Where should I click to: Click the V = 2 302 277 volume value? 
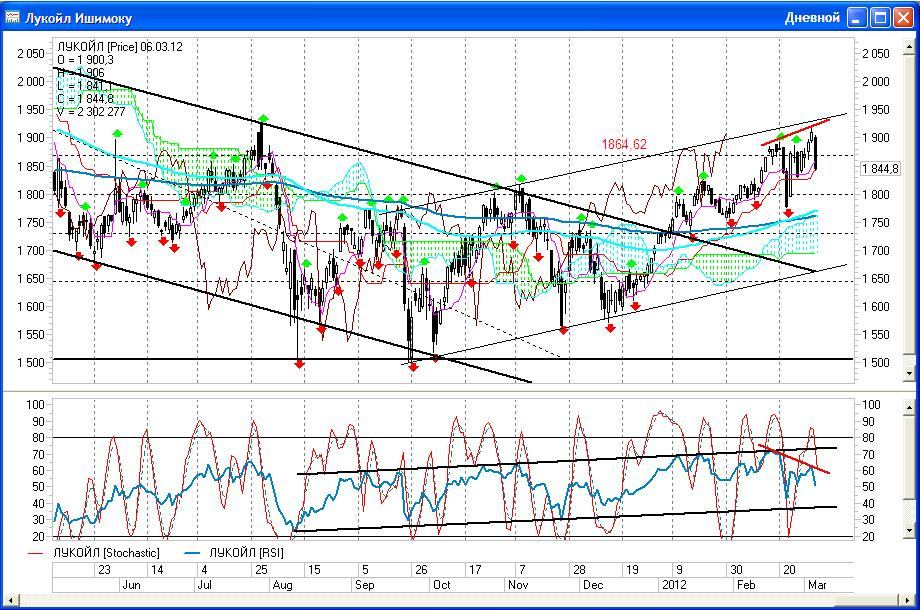coord(91,111)
